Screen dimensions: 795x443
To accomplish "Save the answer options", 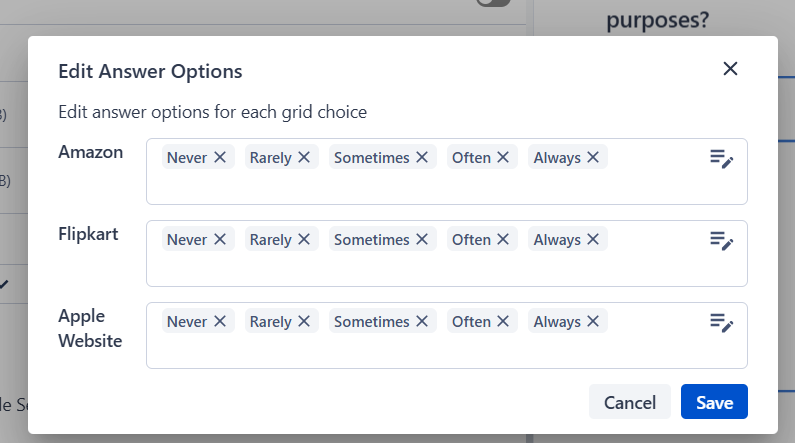I will 714,402.
